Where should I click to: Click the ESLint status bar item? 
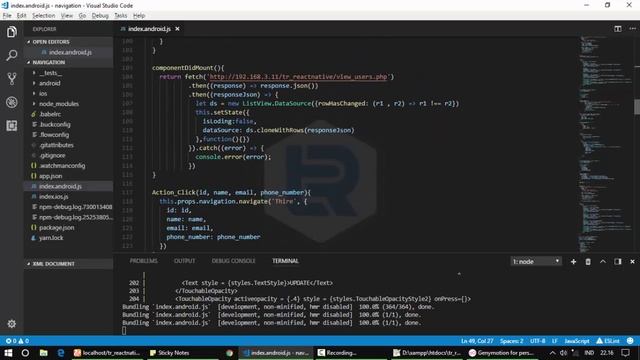608,340
